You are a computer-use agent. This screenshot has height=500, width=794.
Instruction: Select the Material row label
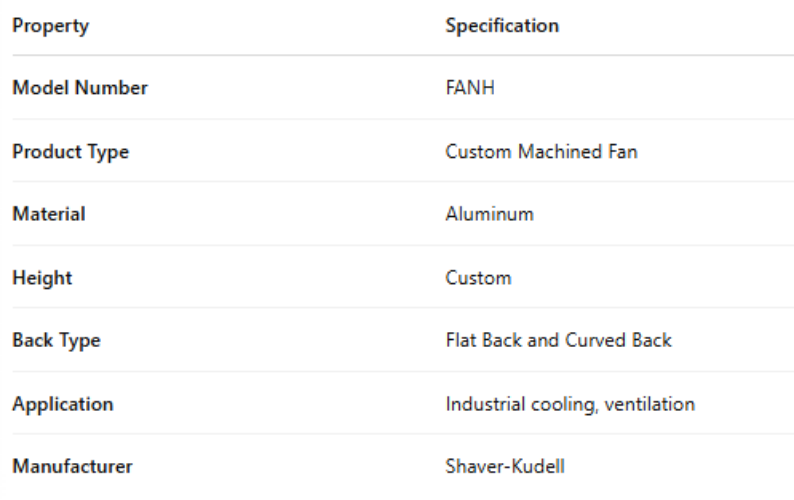47,216
